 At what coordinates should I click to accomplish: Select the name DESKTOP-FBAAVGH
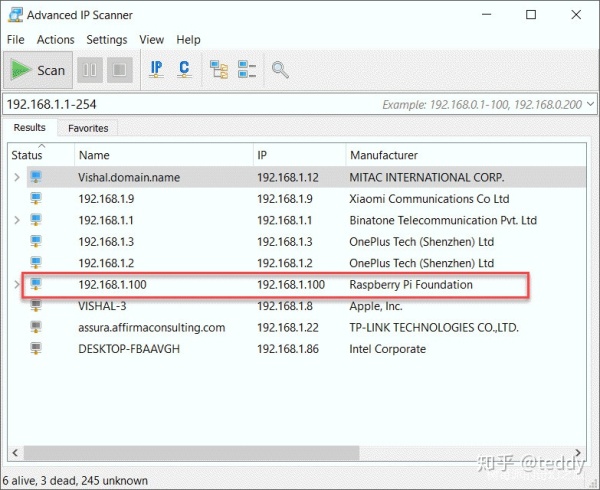coord(129,348)
